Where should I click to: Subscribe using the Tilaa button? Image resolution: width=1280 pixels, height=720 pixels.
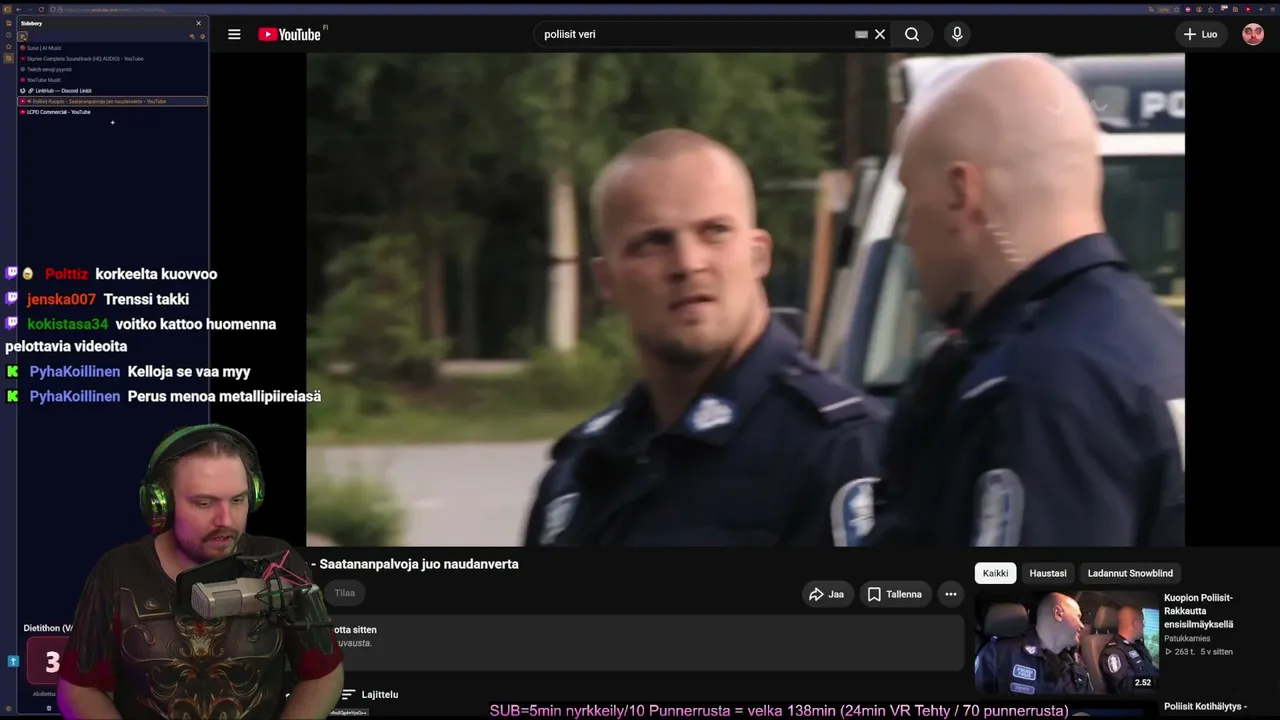(x=345, y=593)
